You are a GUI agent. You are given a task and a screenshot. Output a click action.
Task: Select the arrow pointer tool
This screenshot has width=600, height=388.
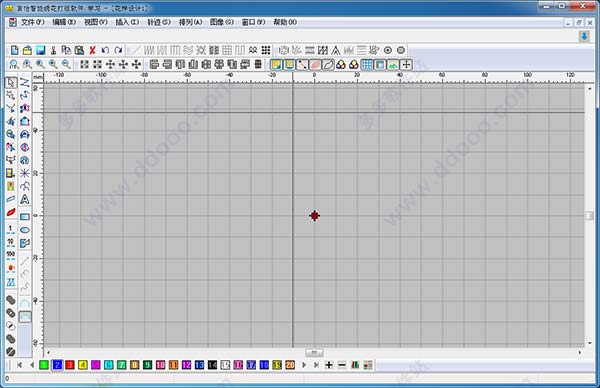[11, 83]
